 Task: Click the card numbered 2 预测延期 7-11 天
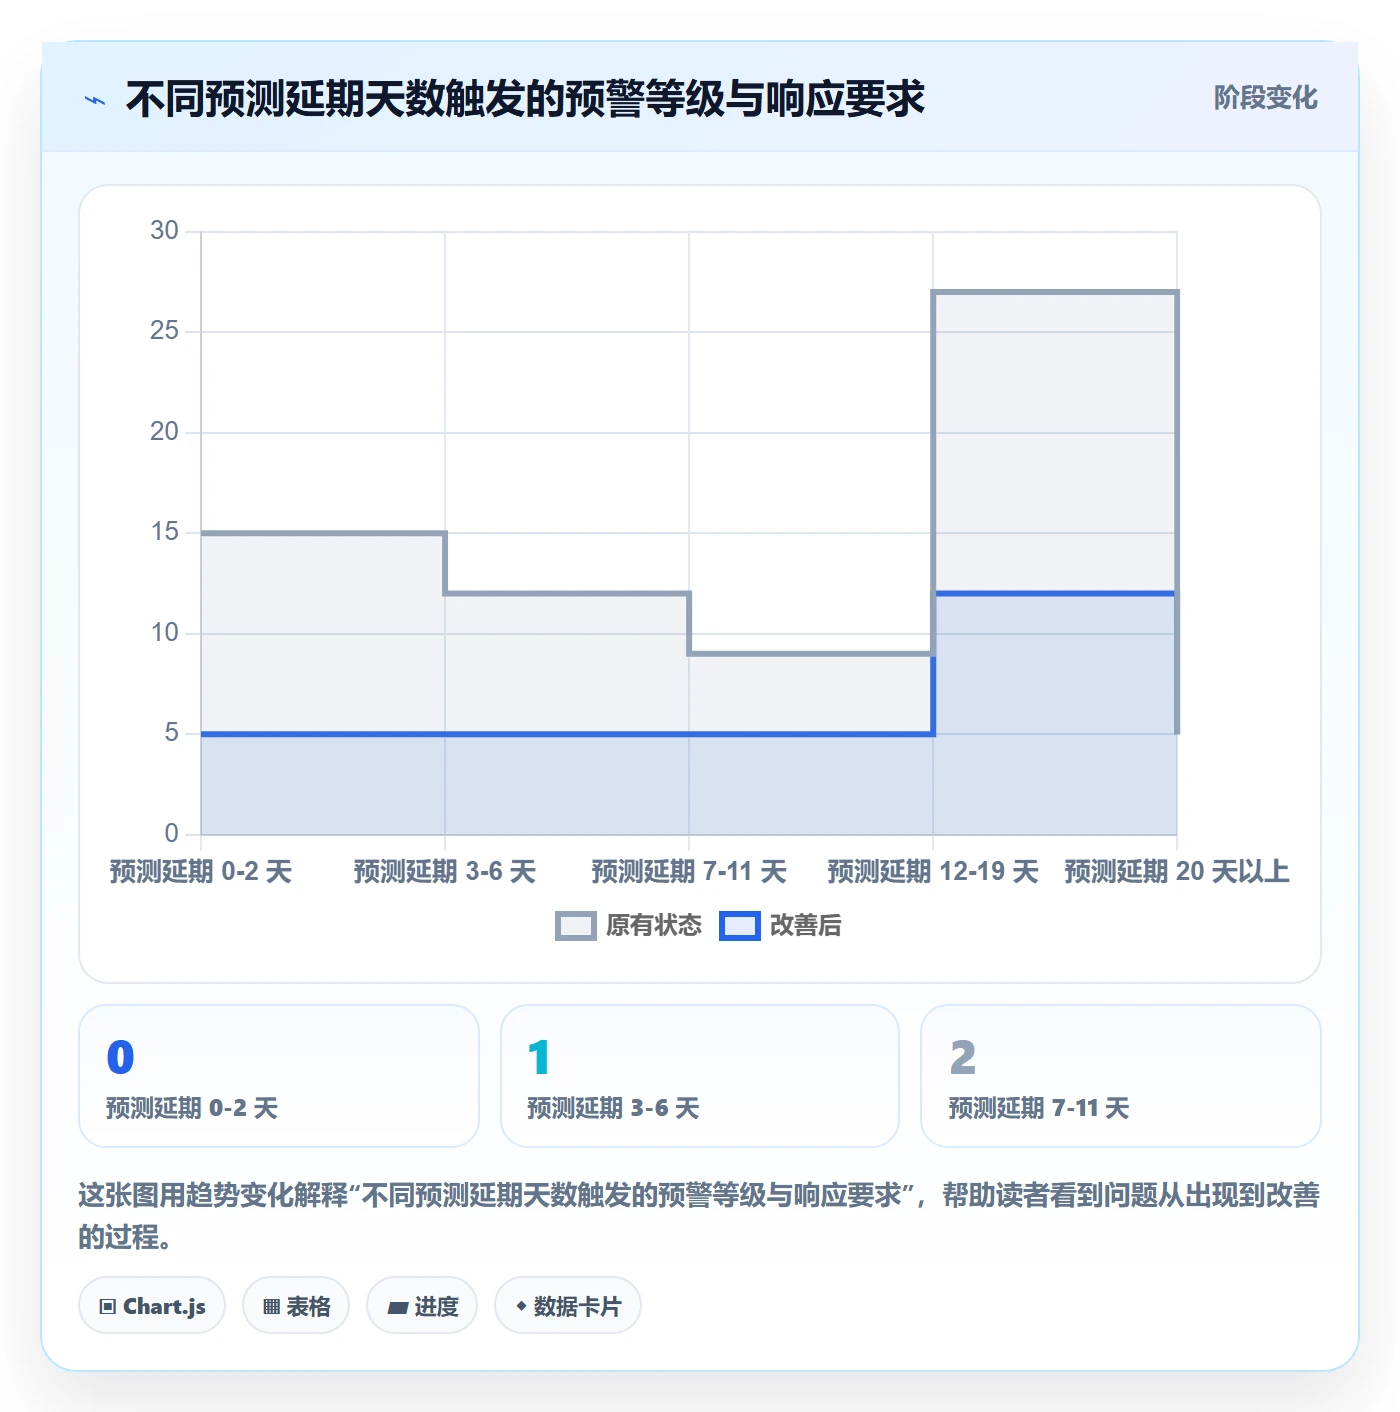[1121, 1076]
